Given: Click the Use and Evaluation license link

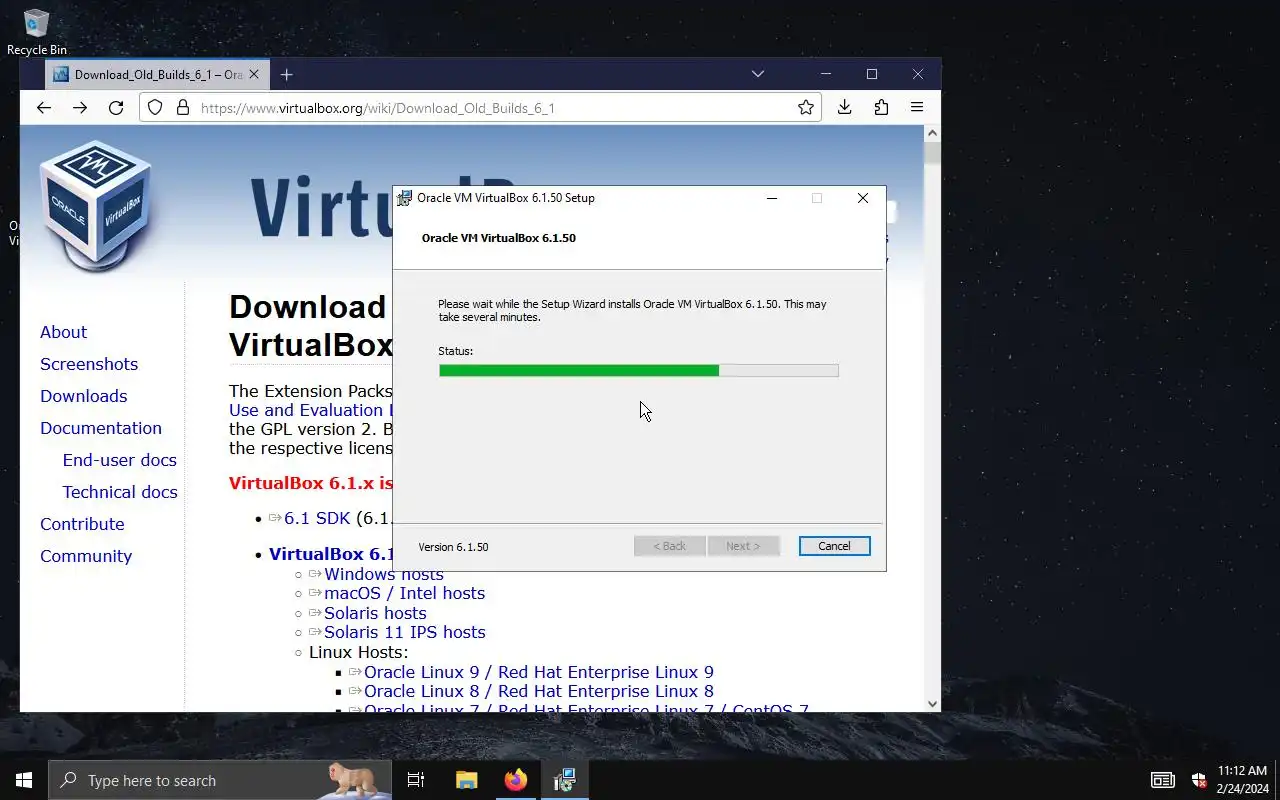Looking at the screenshot, I should [310, 410].
